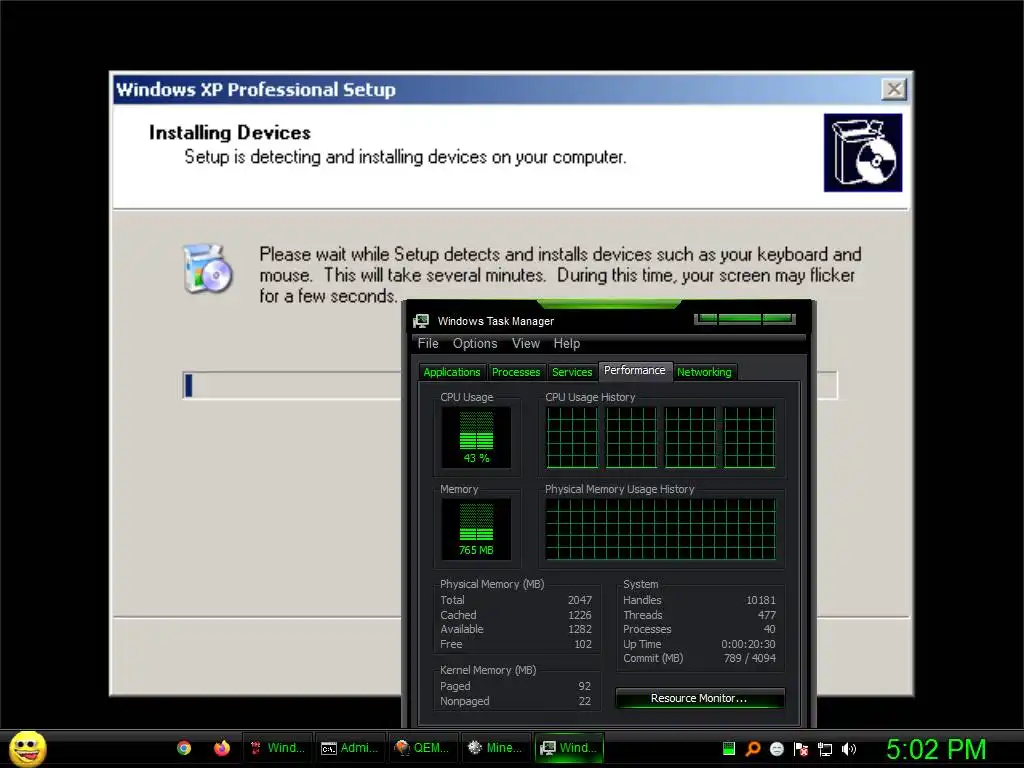The height and width of the screenshot is (768, 1024).
Task: Click the Installing Devices heading
Action: (x=230, y=133)
